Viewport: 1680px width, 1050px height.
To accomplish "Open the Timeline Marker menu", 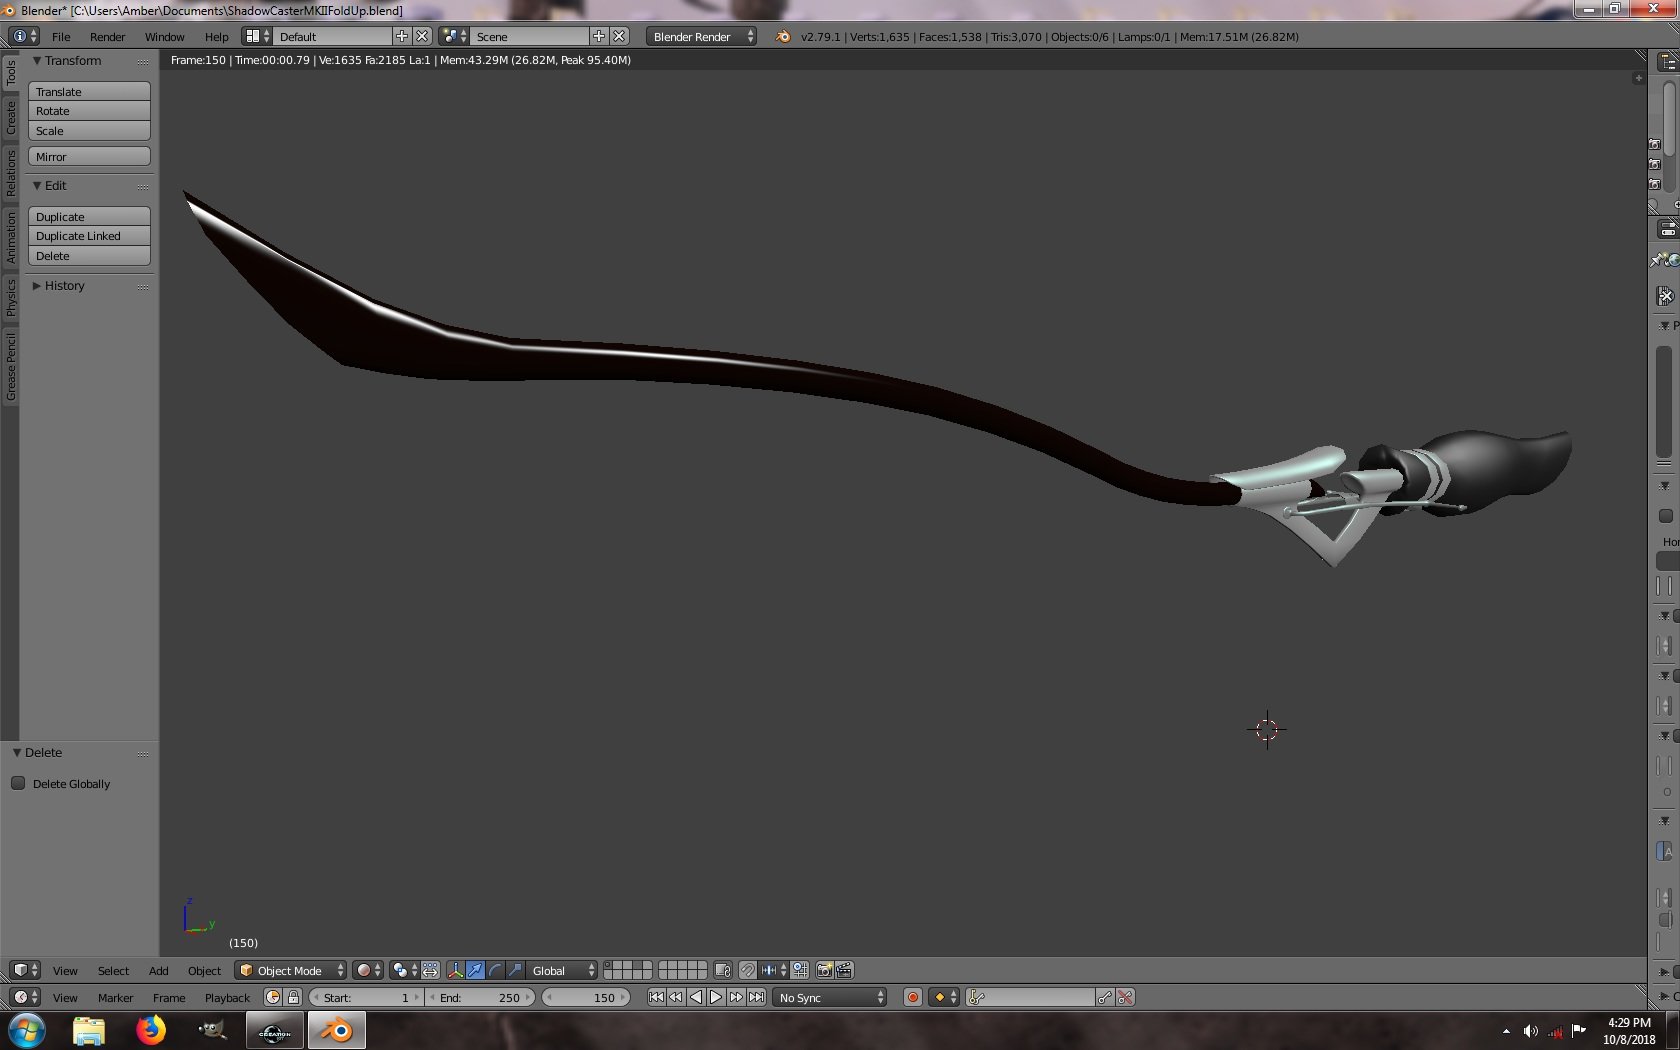I will click(115, 998).
